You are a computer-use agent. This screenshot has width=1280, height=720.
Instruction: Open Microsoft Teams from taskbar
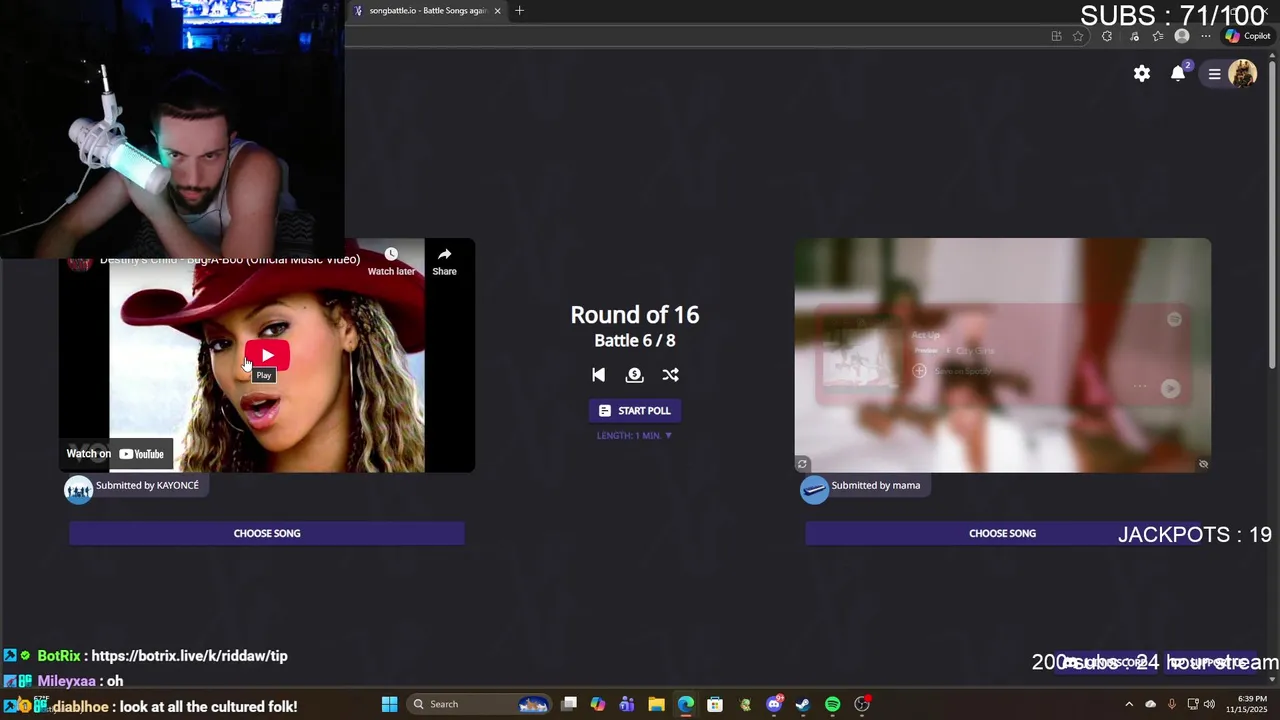click(627, 704)
